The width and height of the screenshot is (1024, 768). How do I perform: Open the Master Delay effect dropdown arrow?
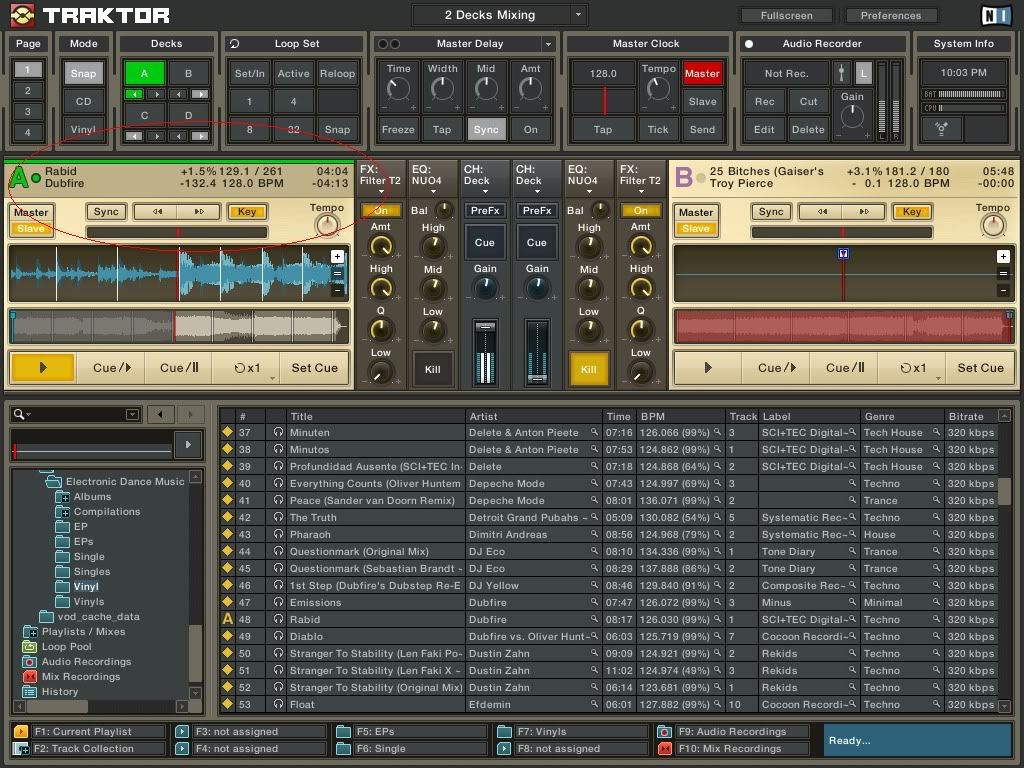(548, 44)
